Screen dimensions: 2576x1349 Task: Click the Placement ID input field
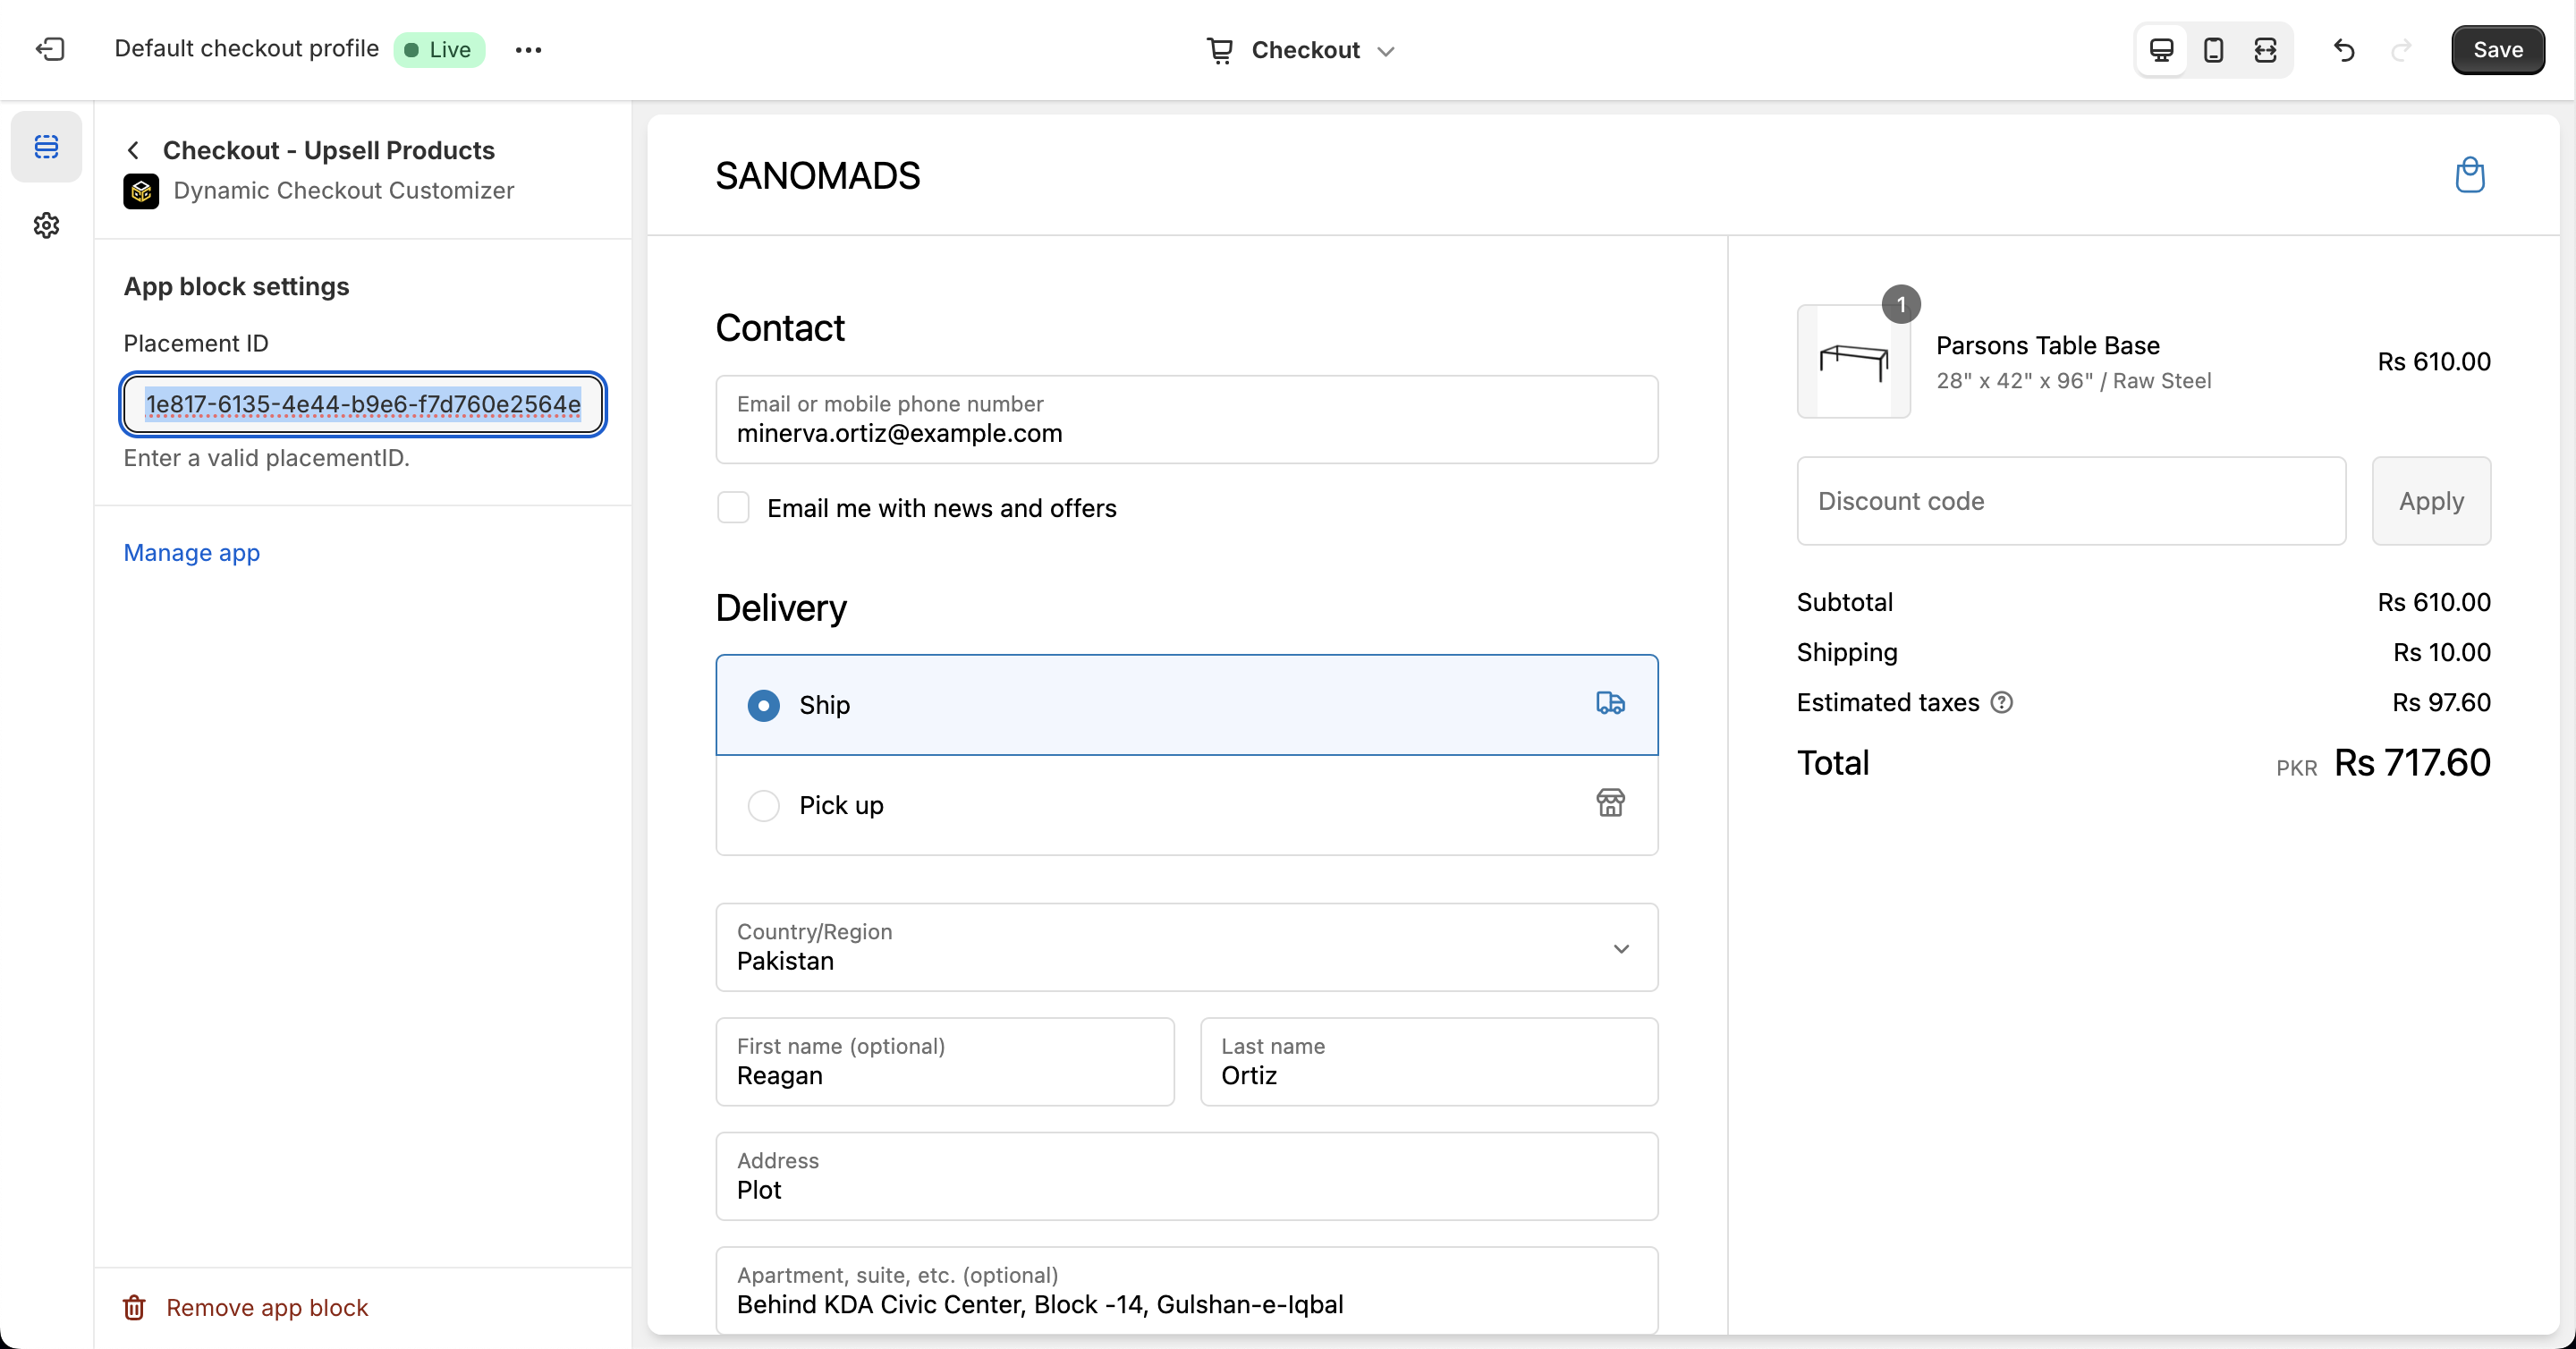click(x=363, y=404)
